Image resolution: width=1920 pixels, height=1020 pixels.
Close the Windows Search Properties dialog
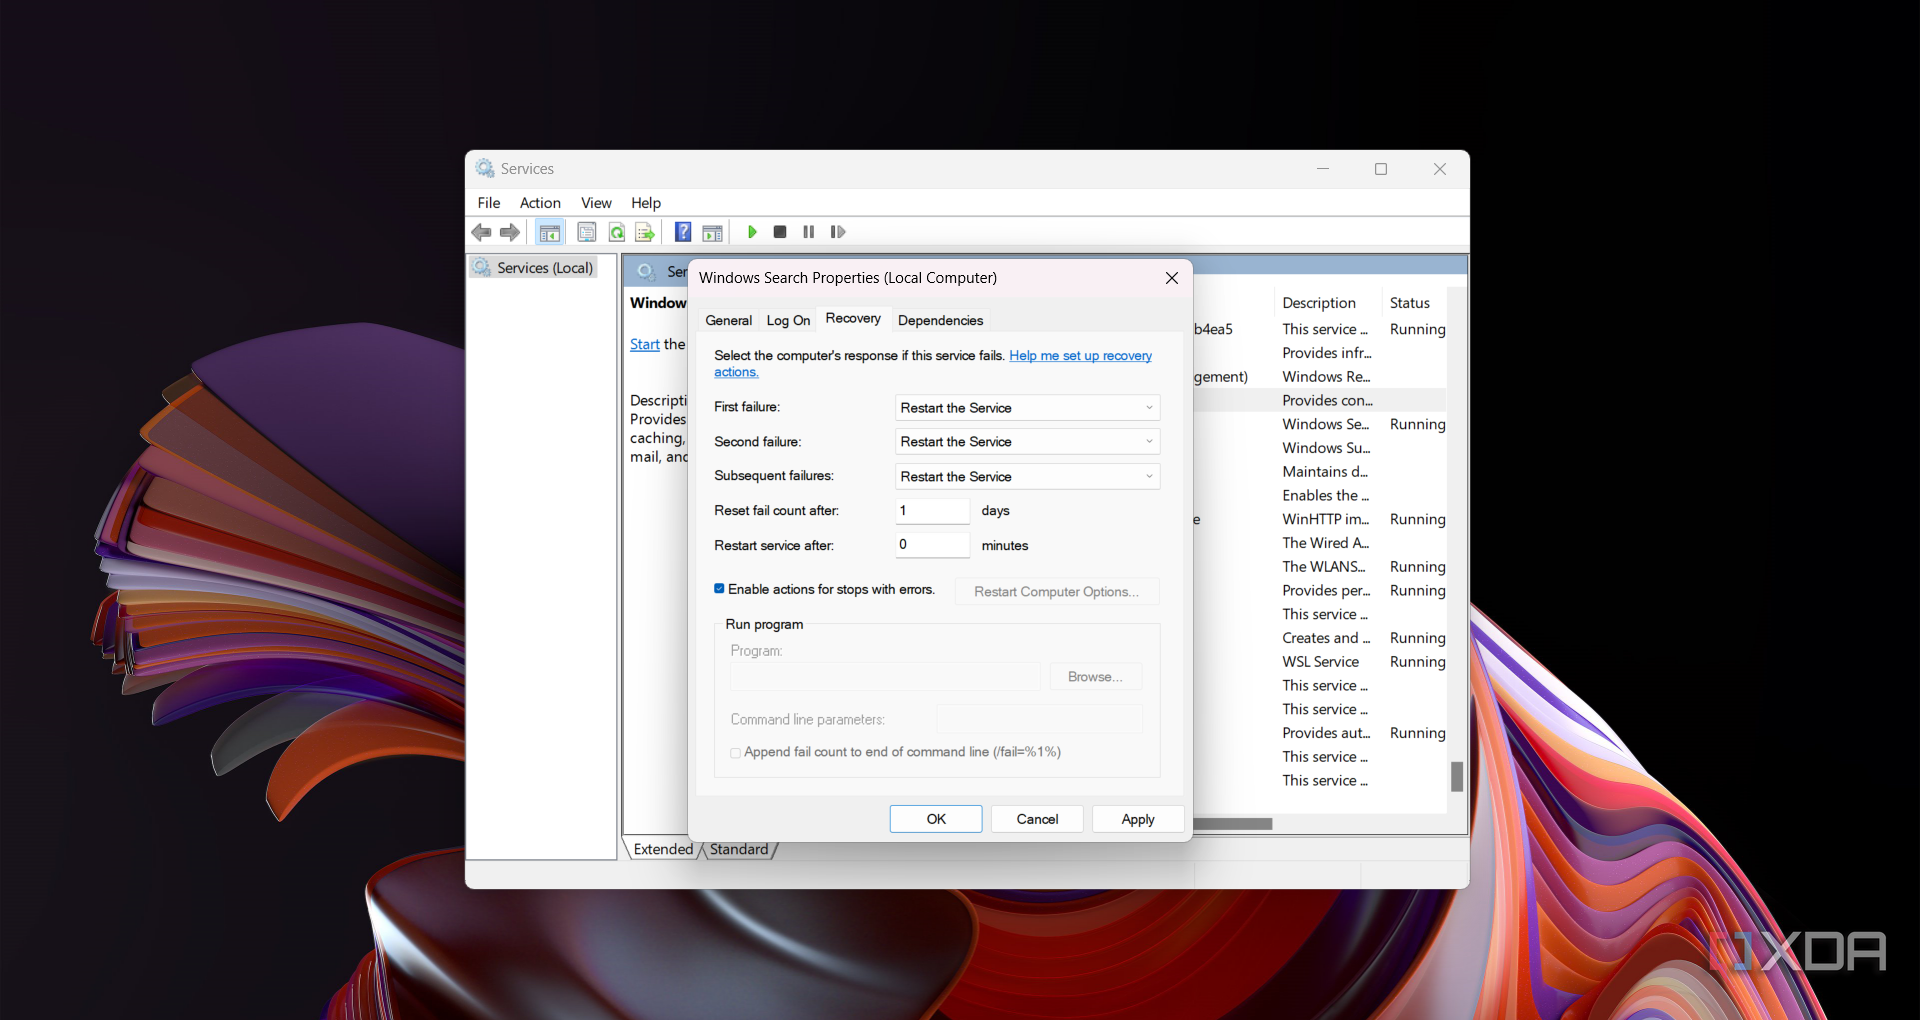(x=1172, y=278)
